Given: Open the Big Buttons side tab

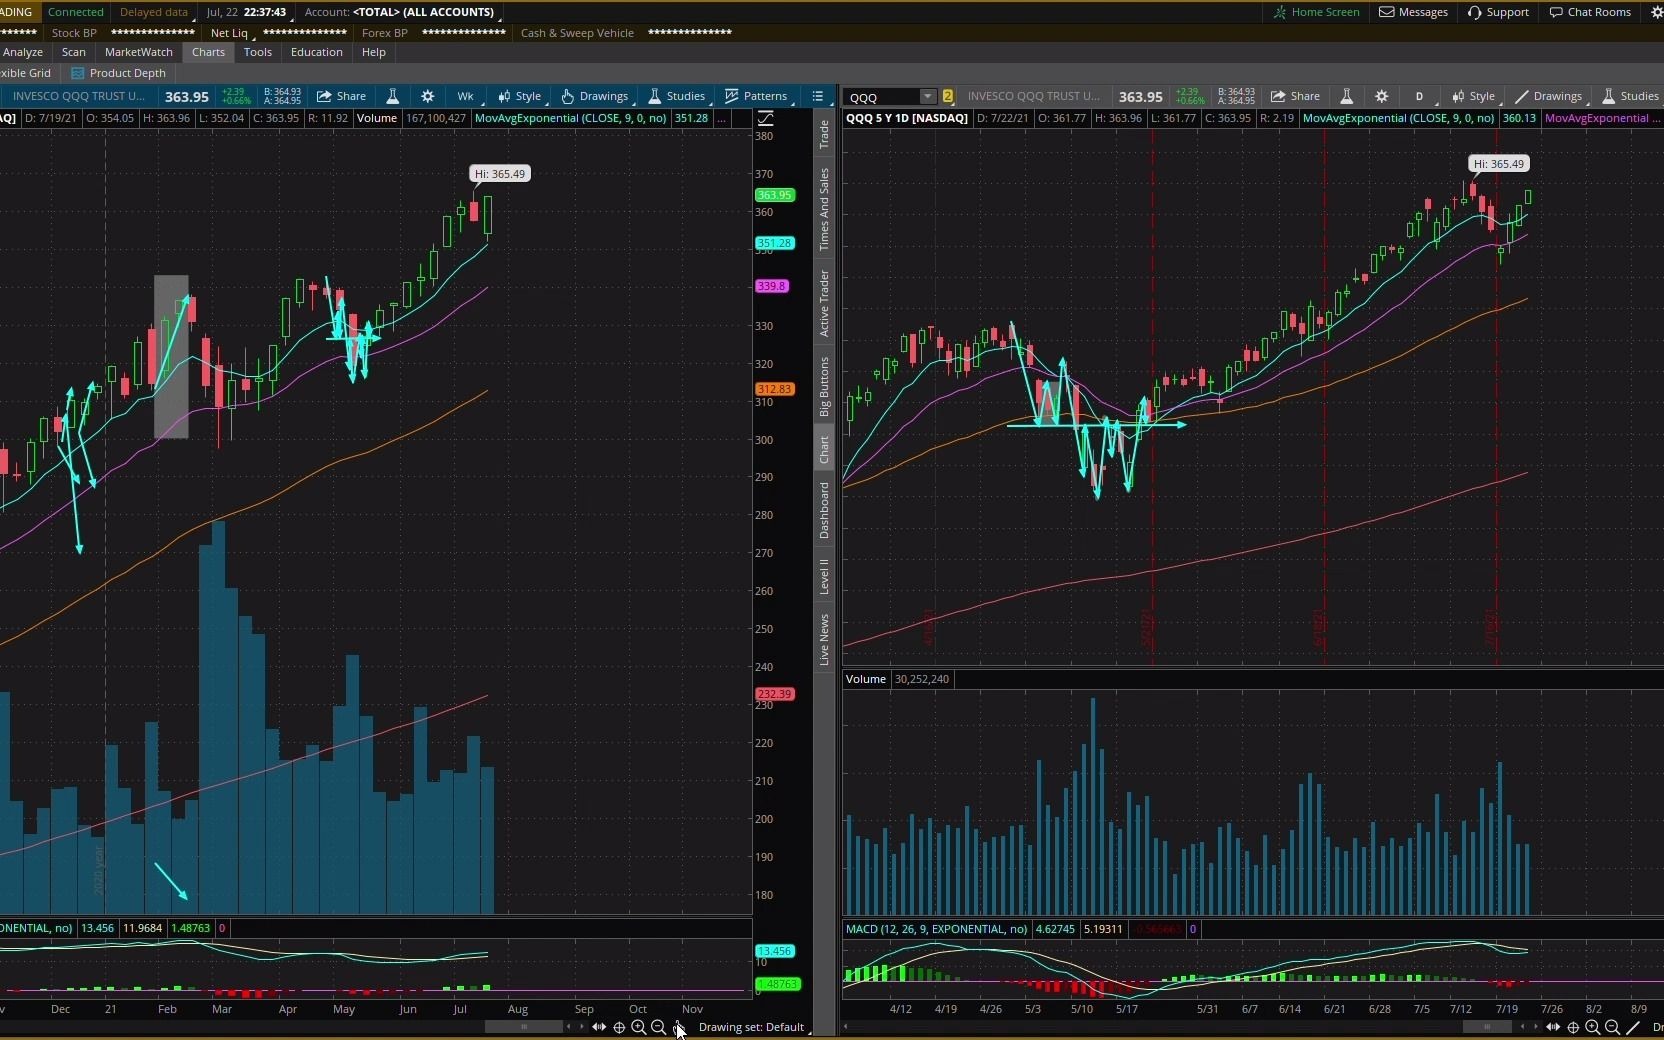Looking at the screenshot, I should pos(824,386).
